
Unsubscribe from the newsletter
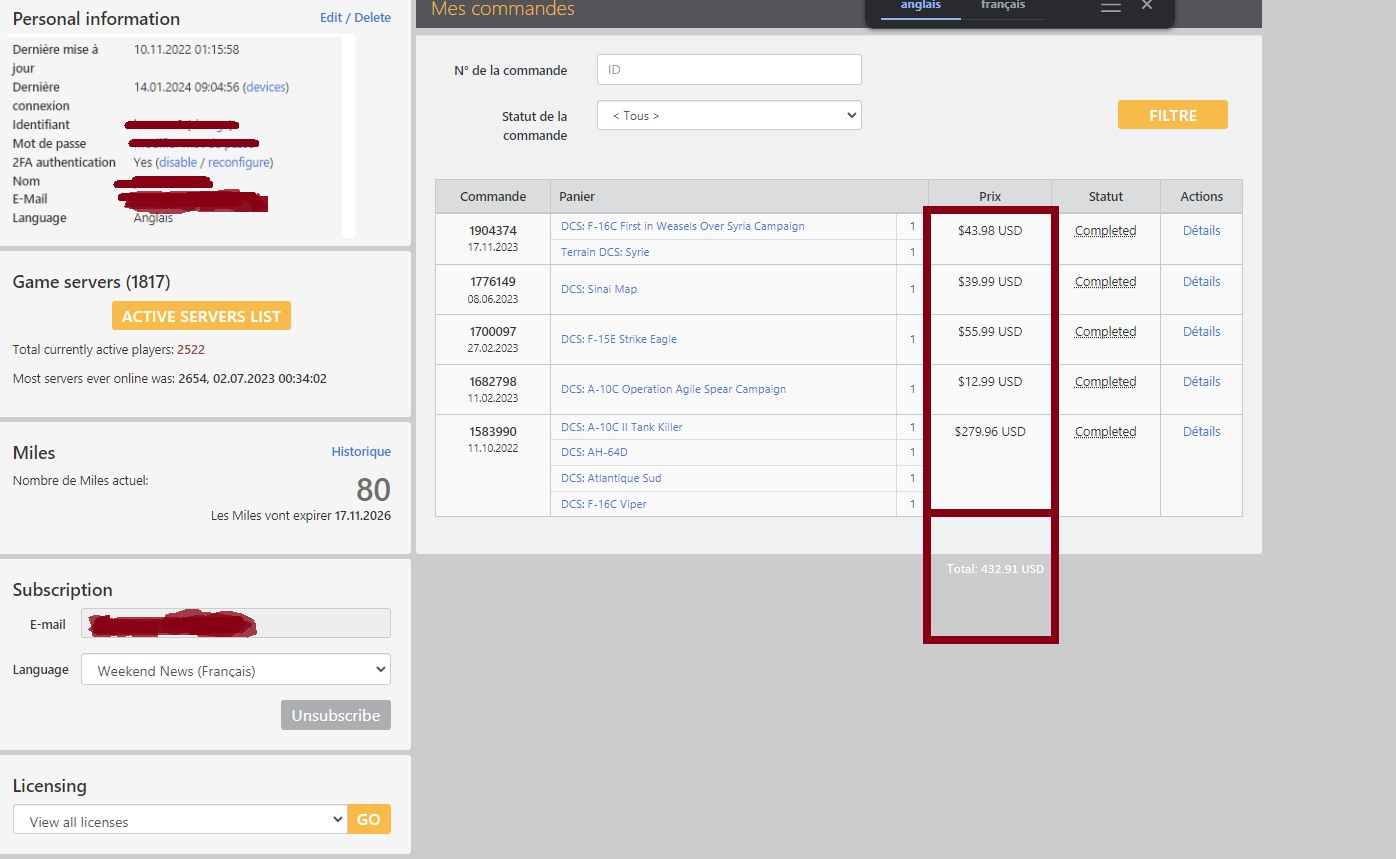click(336, 715)
